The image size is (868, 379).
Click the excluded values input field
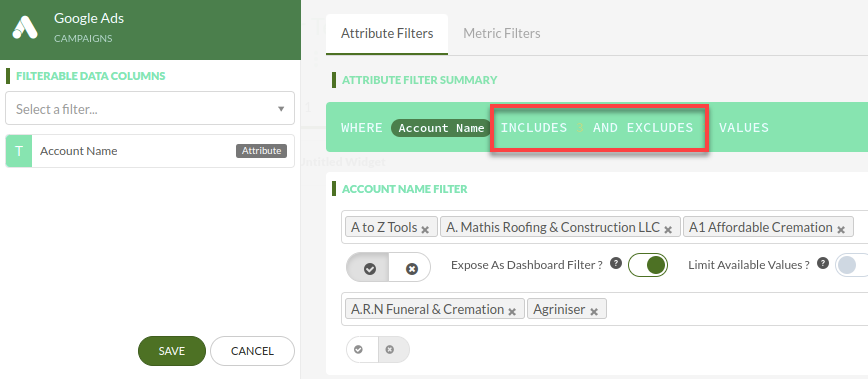click(x=604, y=309)
